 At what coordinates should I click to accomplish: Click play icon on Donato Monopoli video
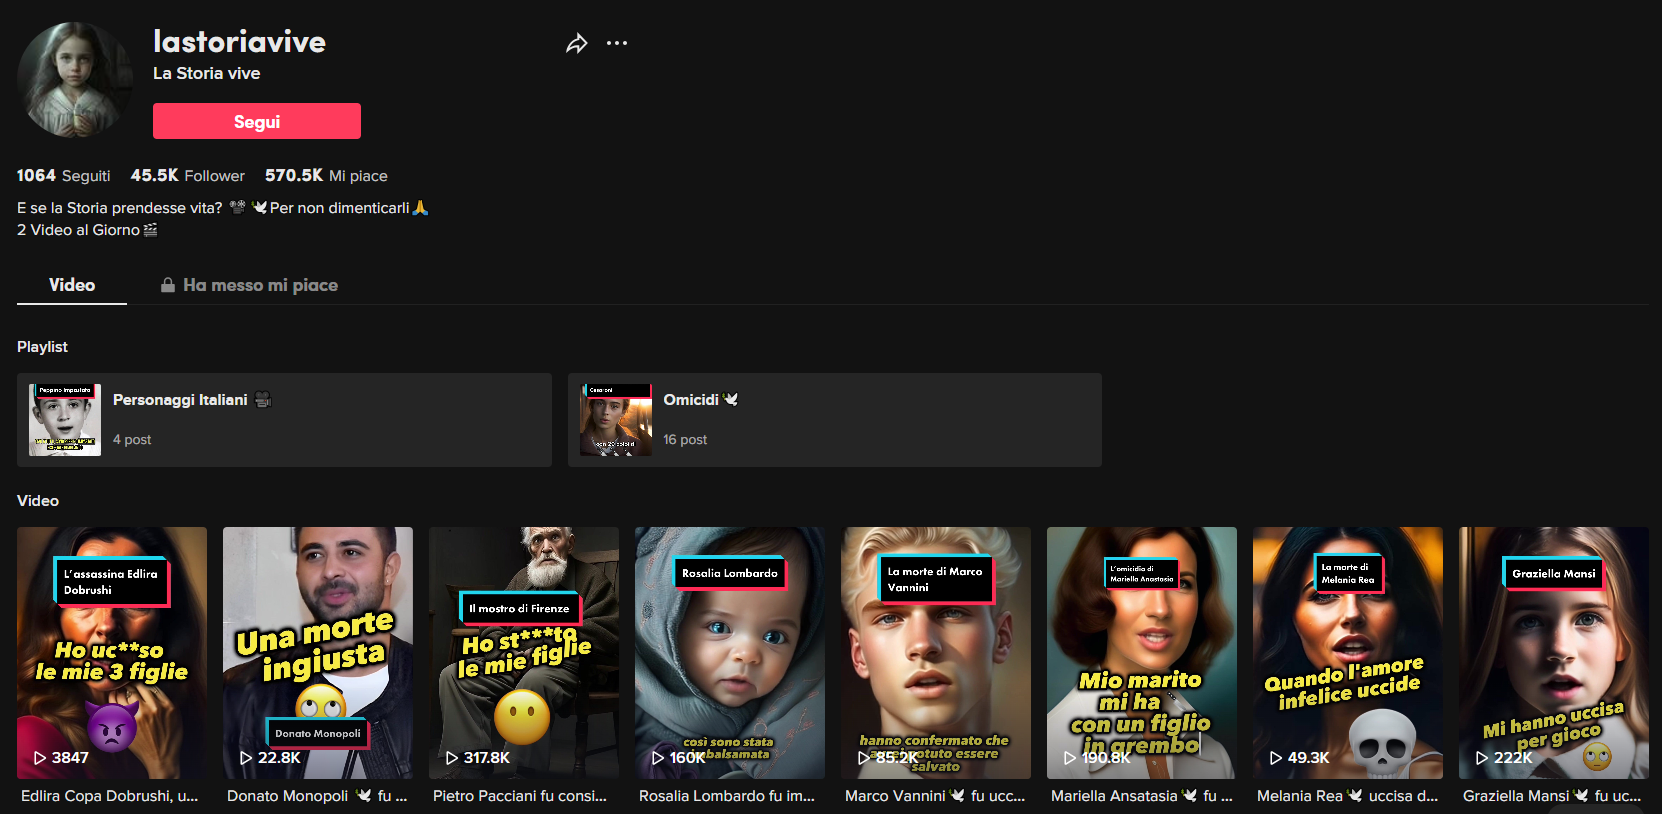coord(246,758)
